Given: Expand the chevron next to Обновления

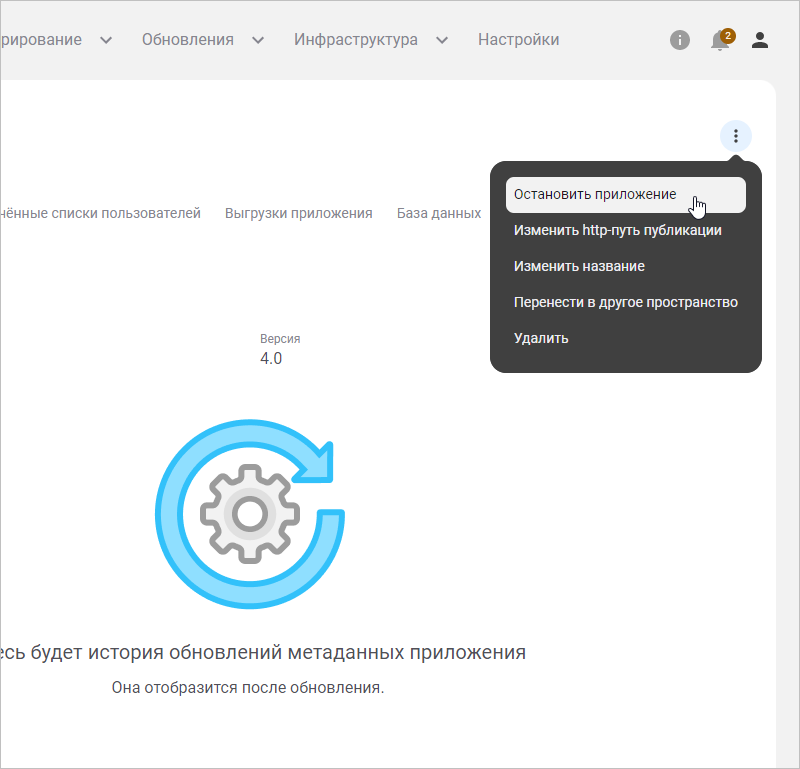Looking at the screenshot, I should point(258,40).
